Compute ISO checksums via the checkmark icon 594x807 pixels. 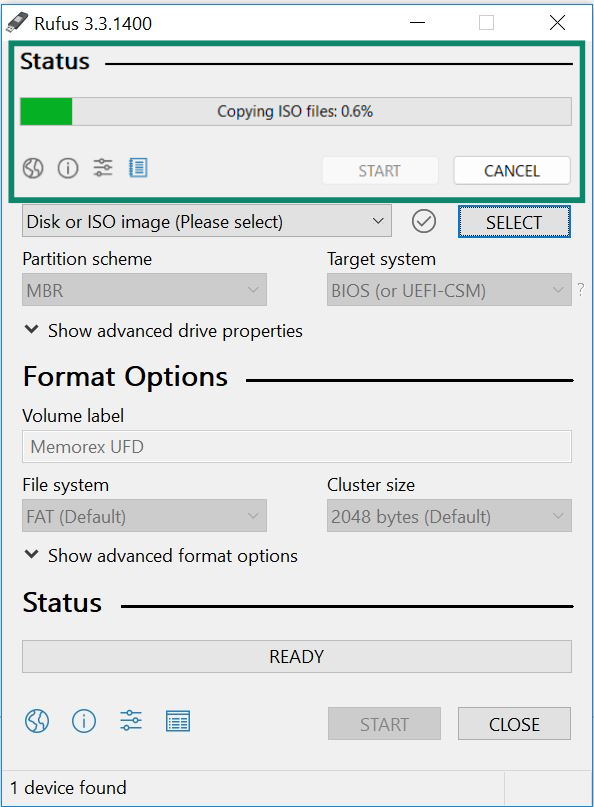coord(423,221)
